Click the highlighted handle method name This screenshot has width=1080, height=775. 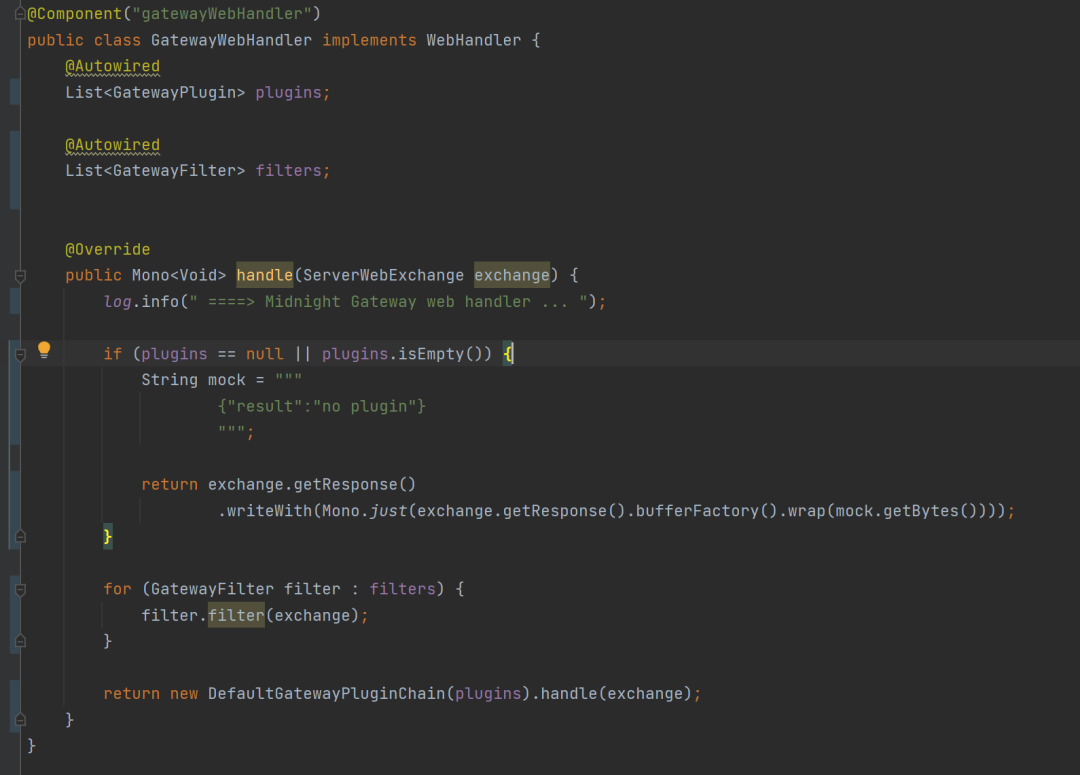[x=264, y=276]
